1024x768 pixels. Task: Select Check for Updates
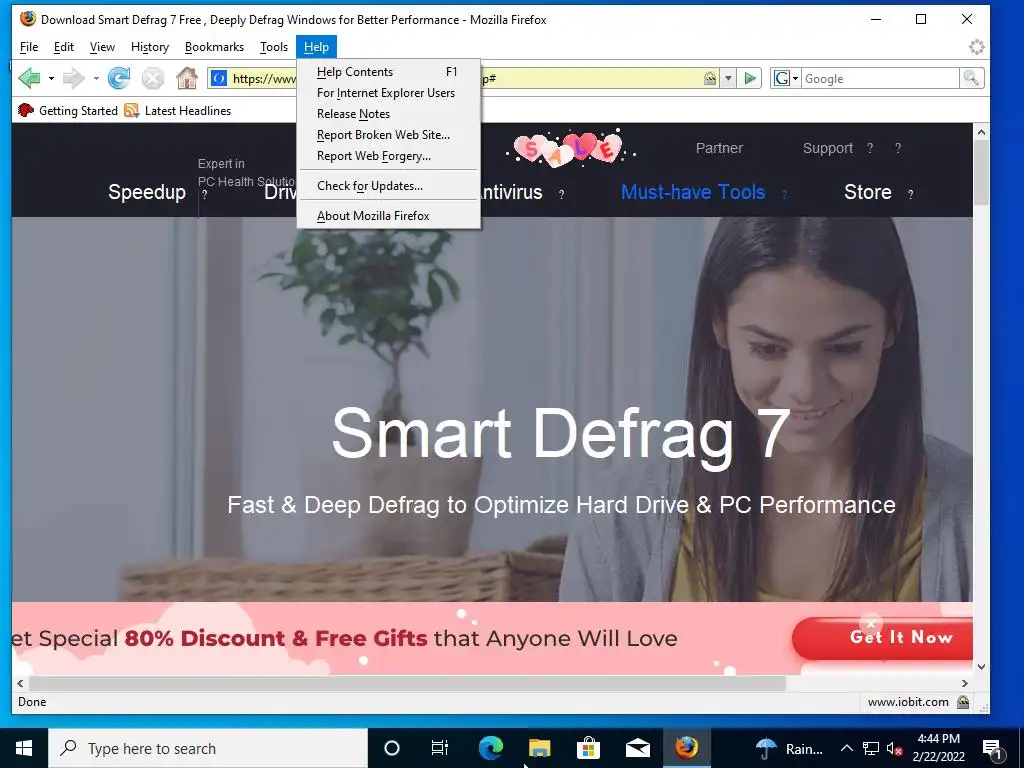pos(389,185)
